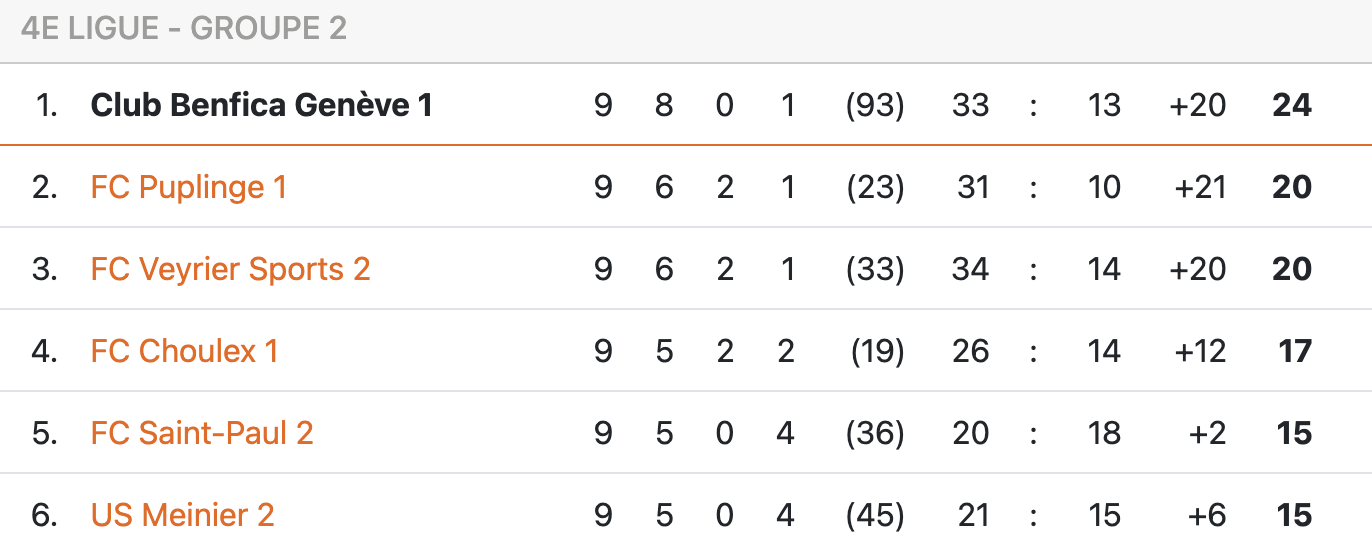Click the 4E LIGUE - GROUPE 2 header
1372x552 pixels.
(x=183, y=28)
